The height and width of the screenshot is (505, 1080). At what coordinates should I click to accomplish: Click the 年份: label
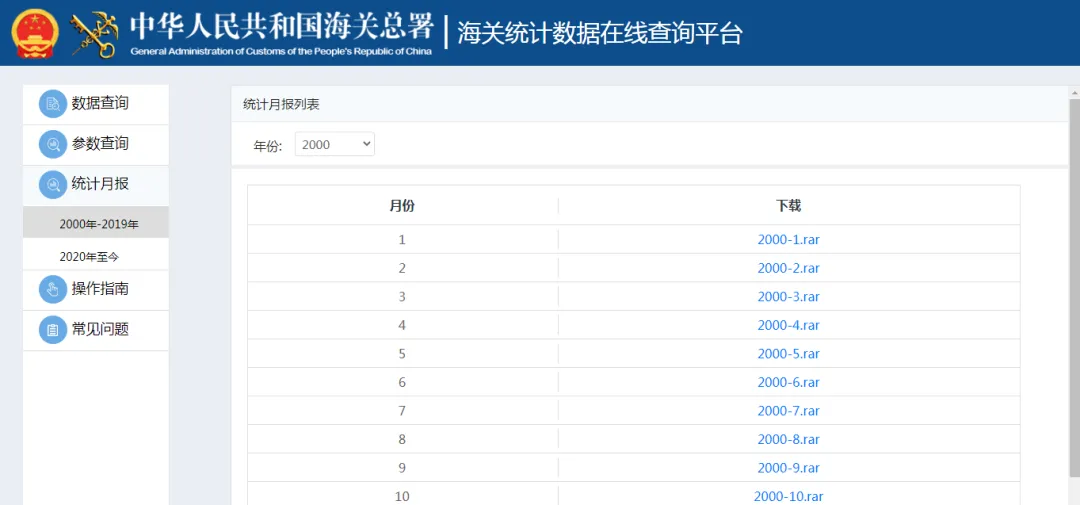pyautogui.click(x=268, y=146)
